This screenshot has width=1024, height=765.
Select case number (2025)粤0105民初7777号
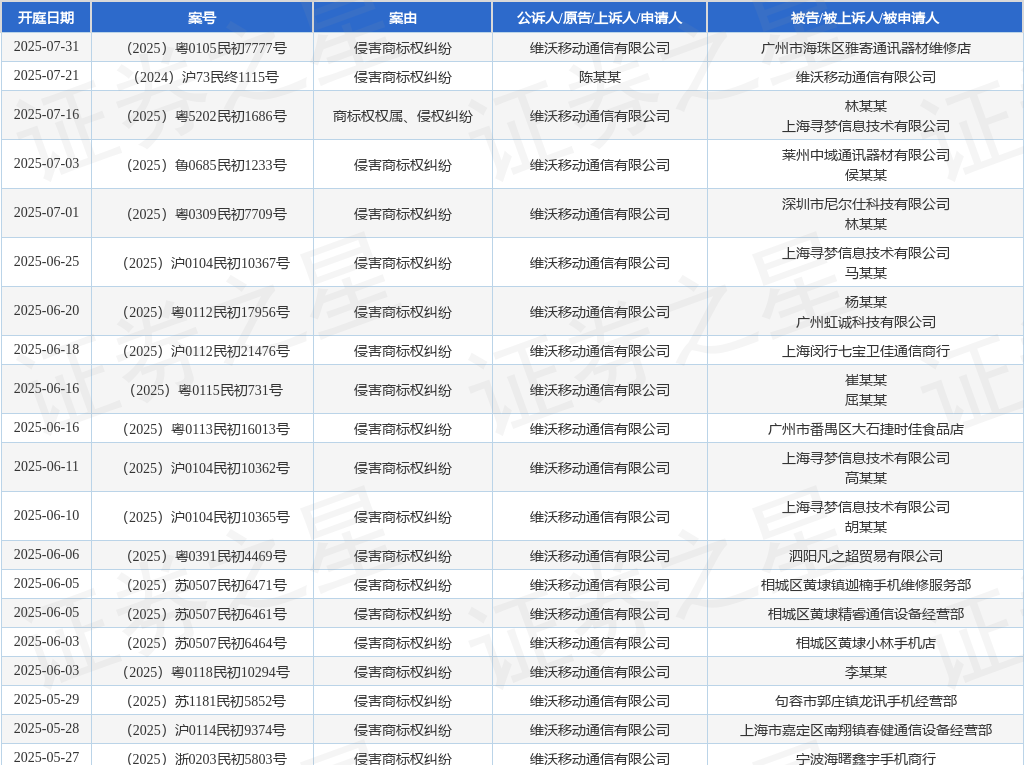tap(206, 48)
